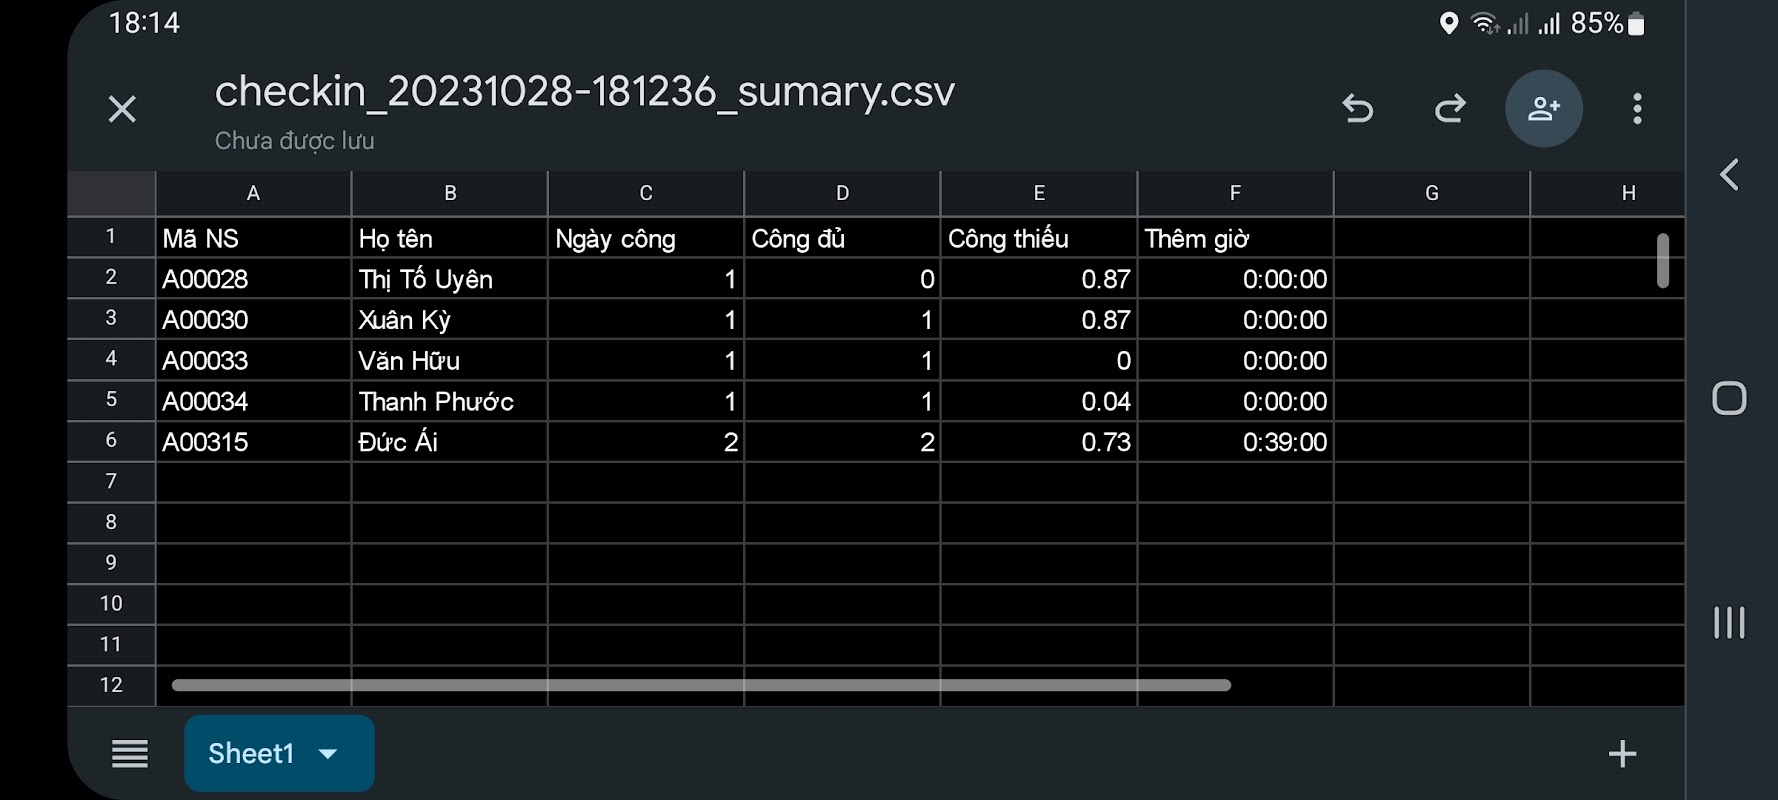Select Văn Hữu's Công thiếu 0 cell

[1039, 360]
